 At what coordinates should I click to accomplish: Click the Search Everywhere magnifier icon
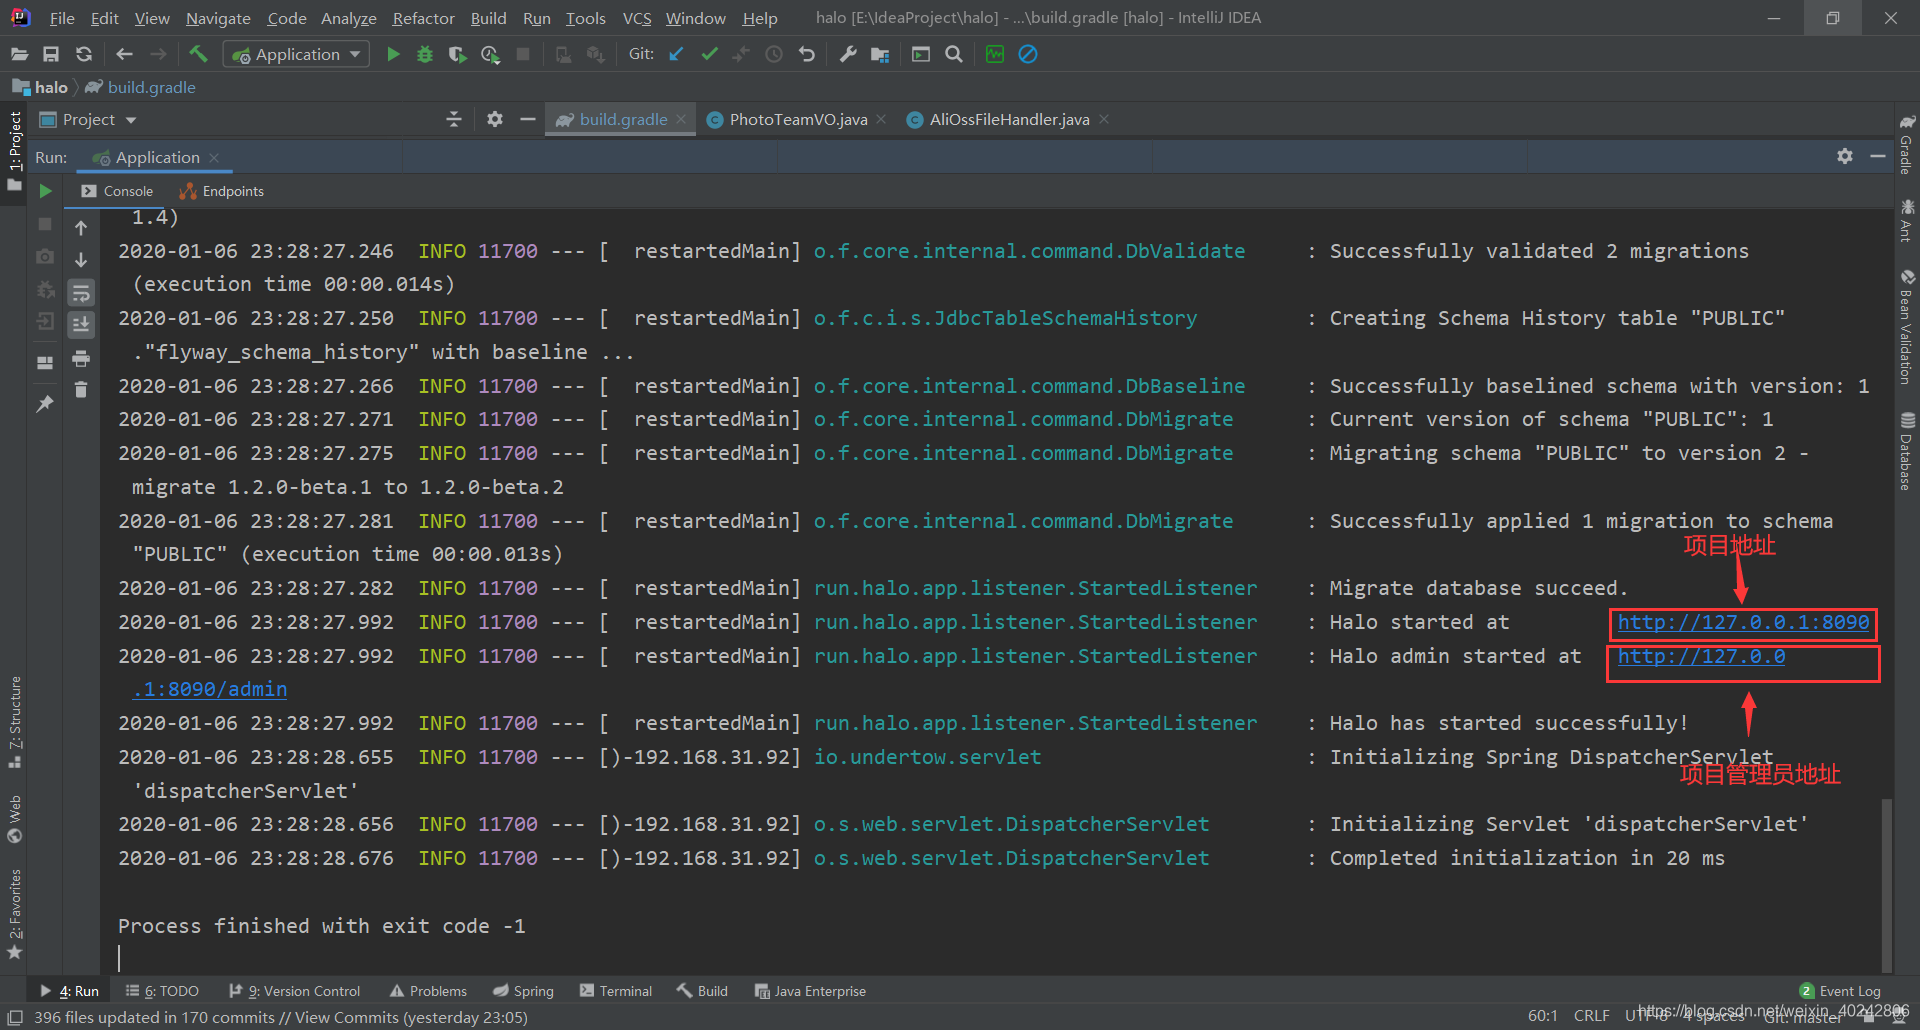(x=954, y=54)
